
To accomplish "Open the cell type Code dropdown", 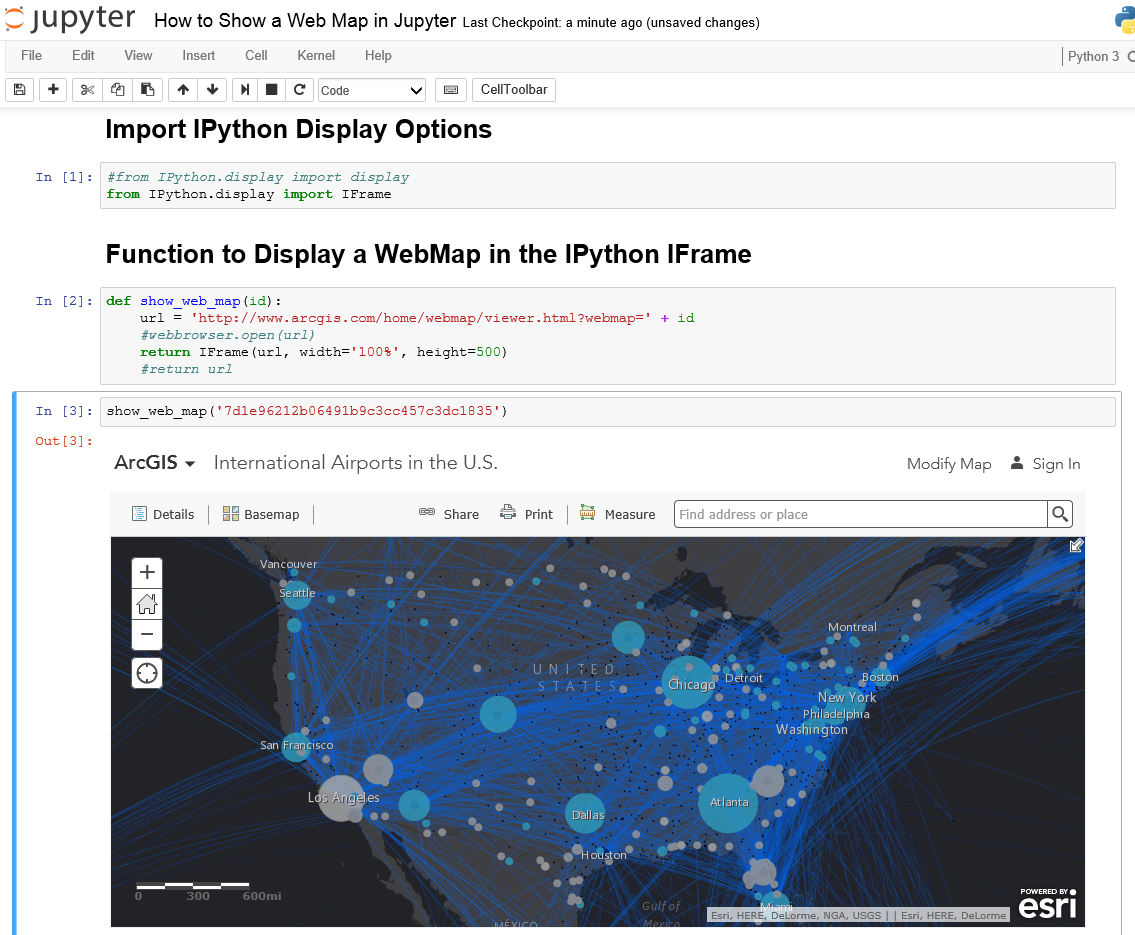I will tap(371, 90).
